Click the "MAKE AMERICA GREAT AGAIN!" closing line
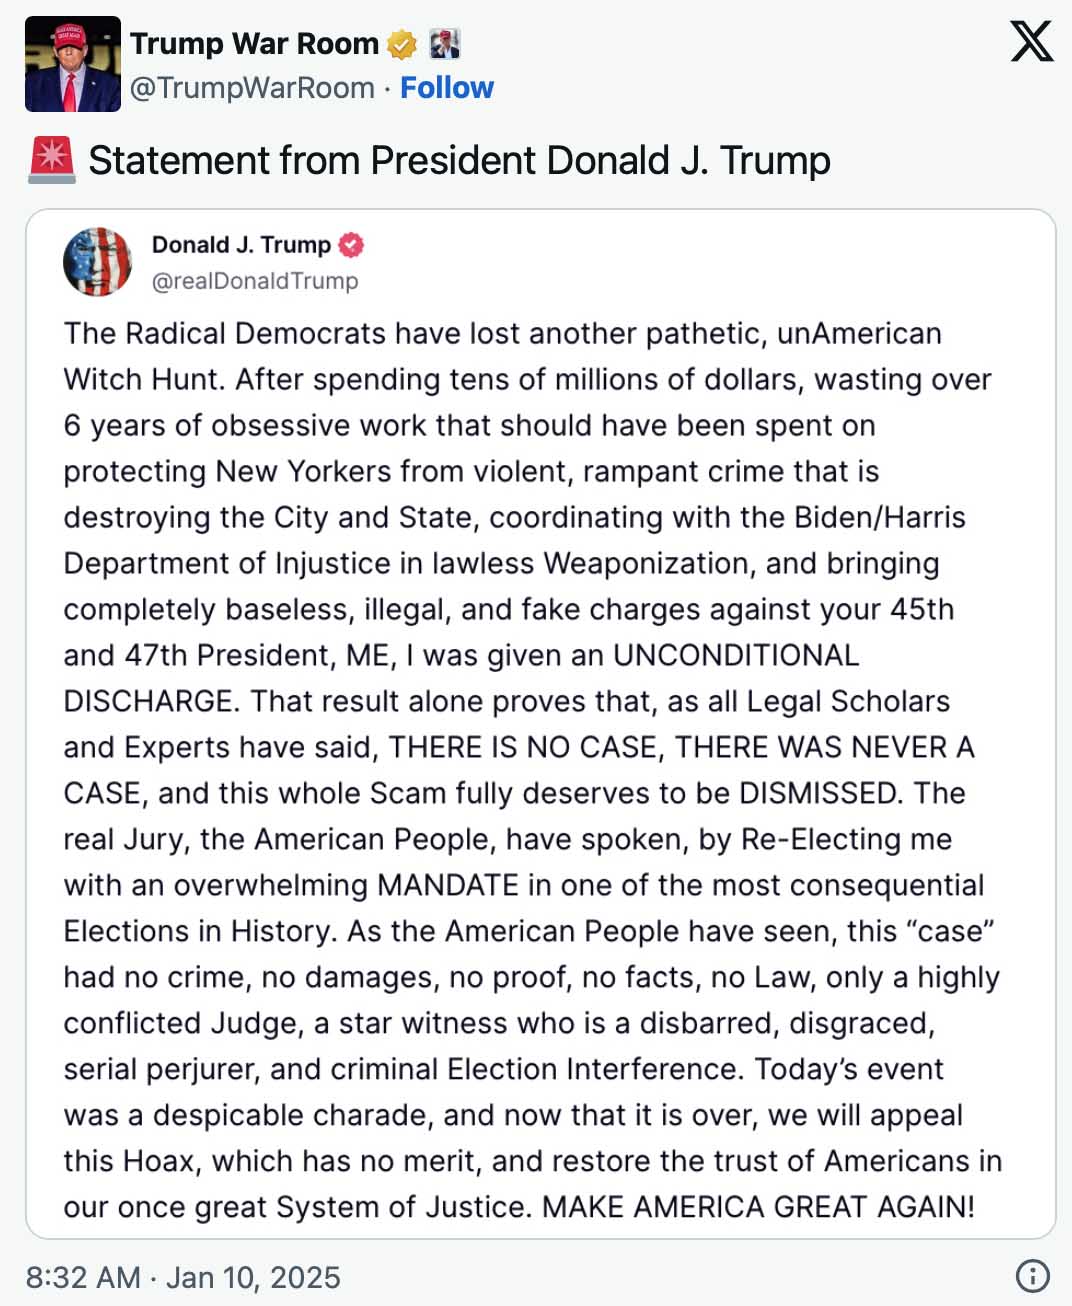1072x1306 pixels. (758, 1207)
